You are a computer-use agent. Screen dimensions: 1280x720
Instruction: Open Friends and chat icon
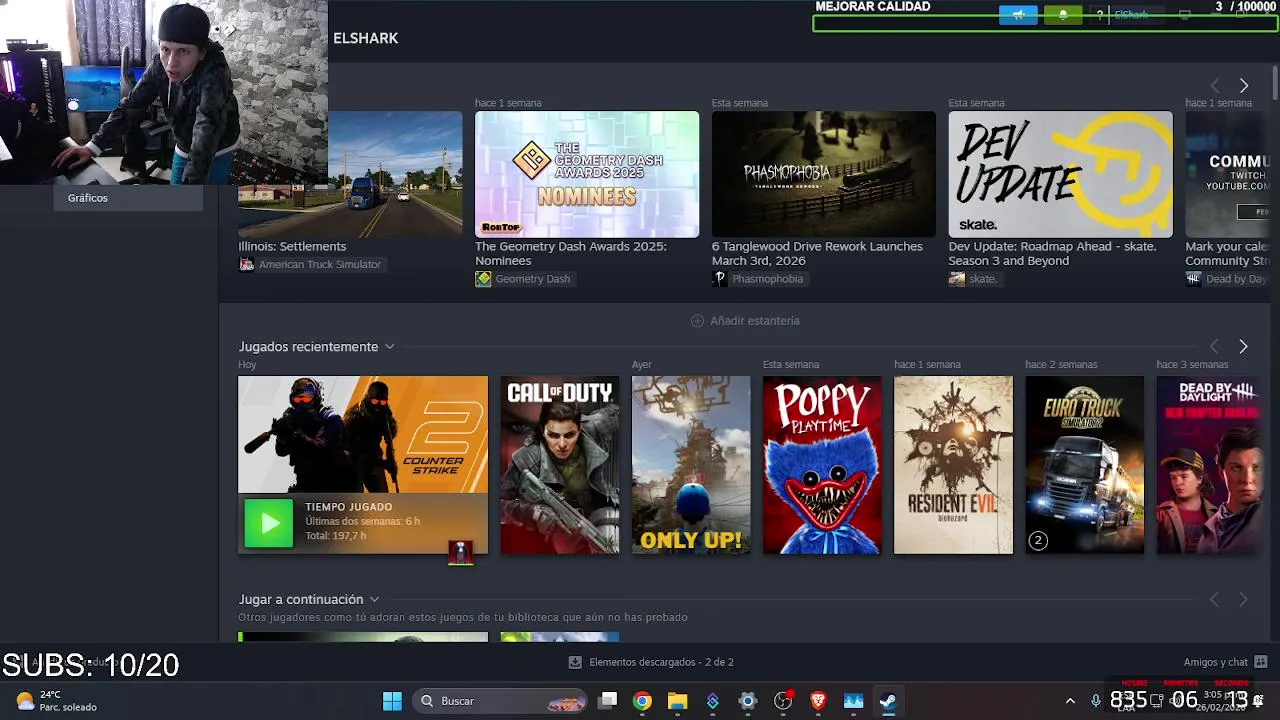point(1260,662)
